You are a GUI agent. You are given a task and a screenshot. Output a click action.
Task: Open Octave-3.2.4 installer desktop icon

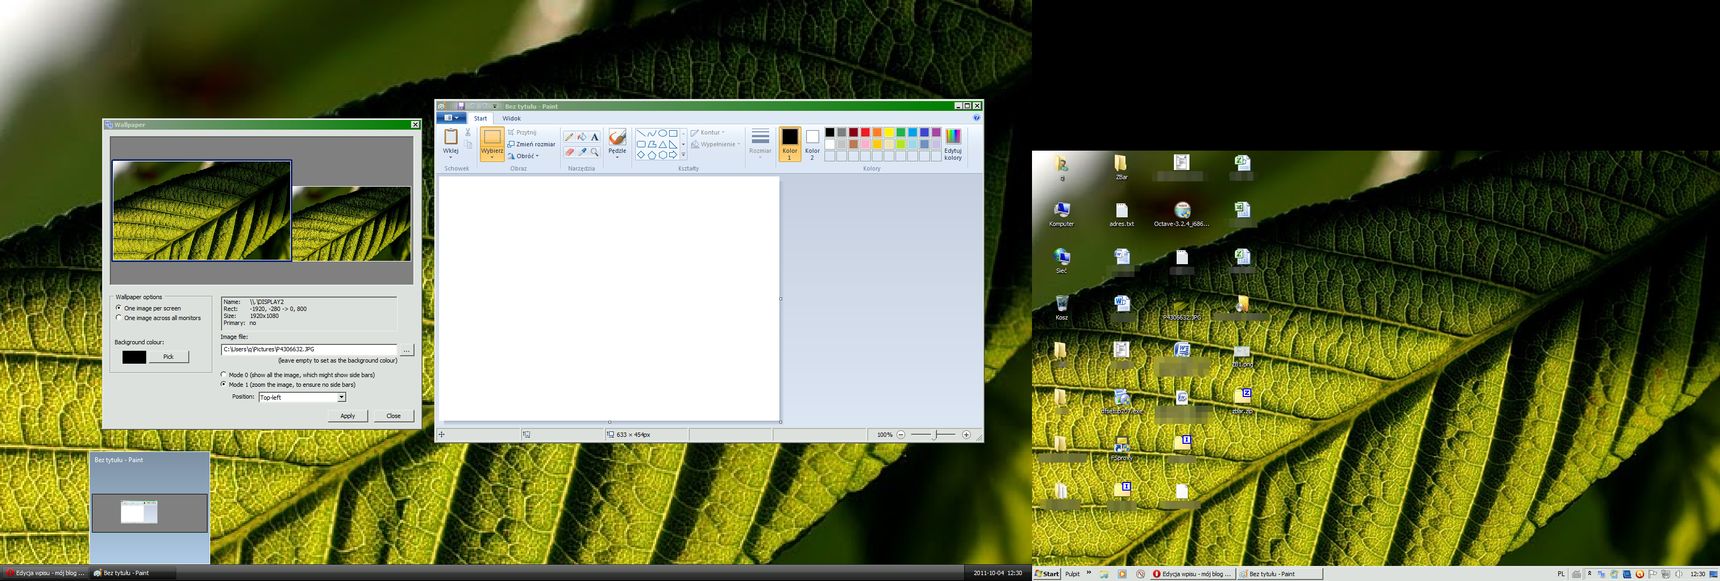point(1181,214)
